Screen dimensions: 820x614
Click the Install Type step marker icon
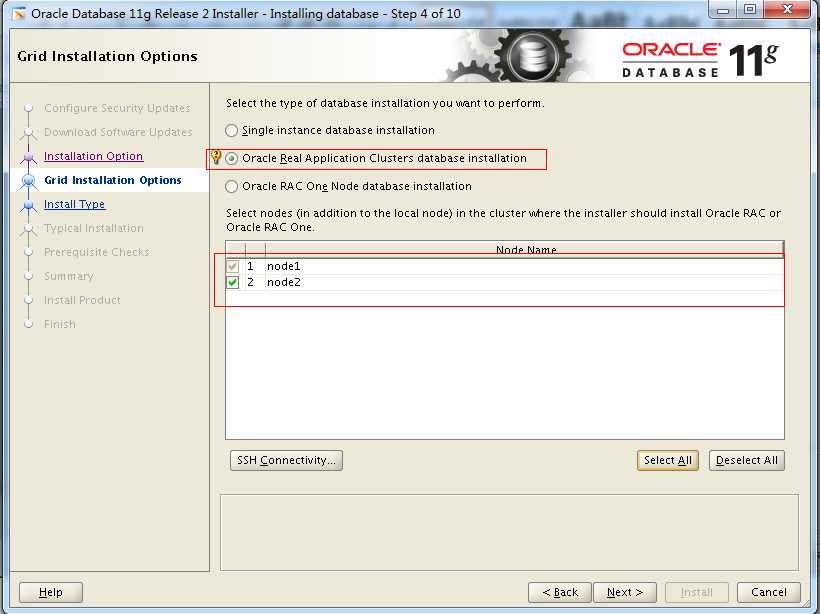(28, 205)
